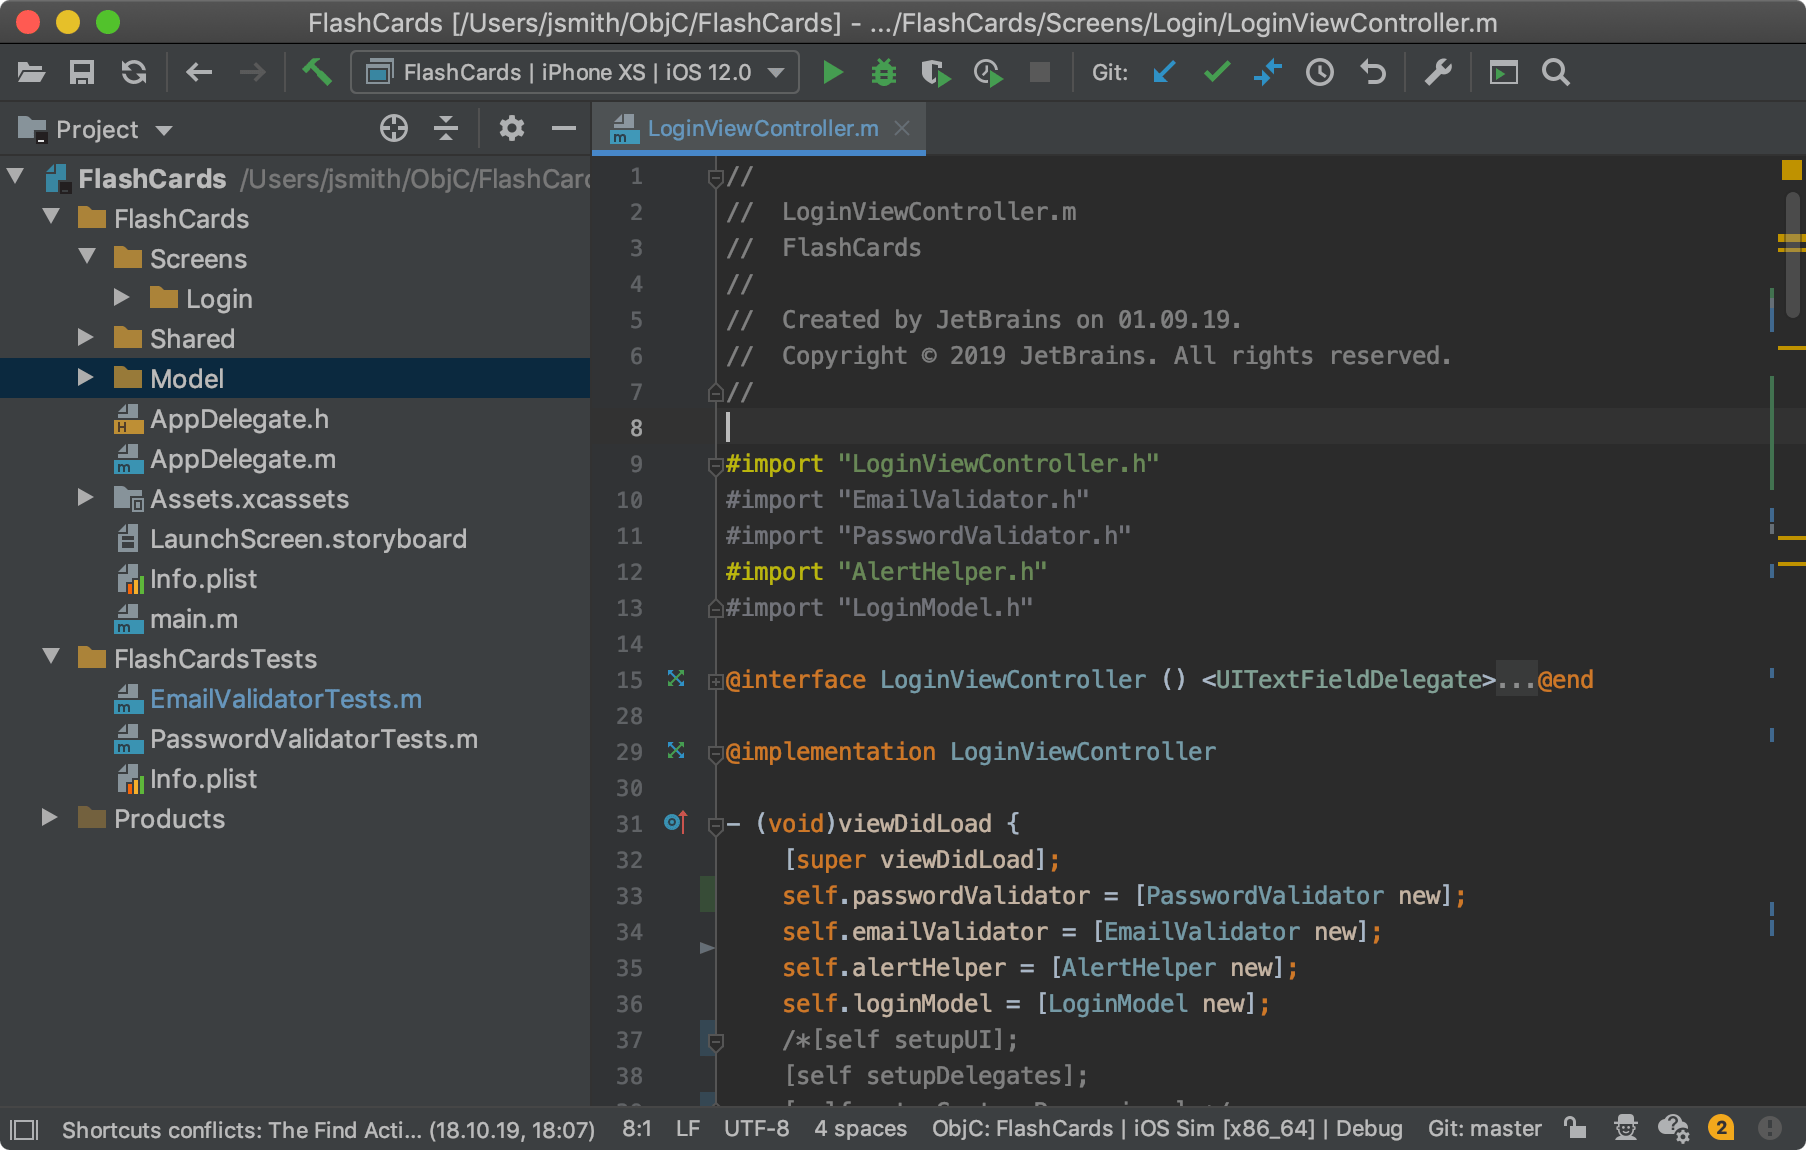
Task: Change file encoding UTF-8
Action: [757, 1129]
